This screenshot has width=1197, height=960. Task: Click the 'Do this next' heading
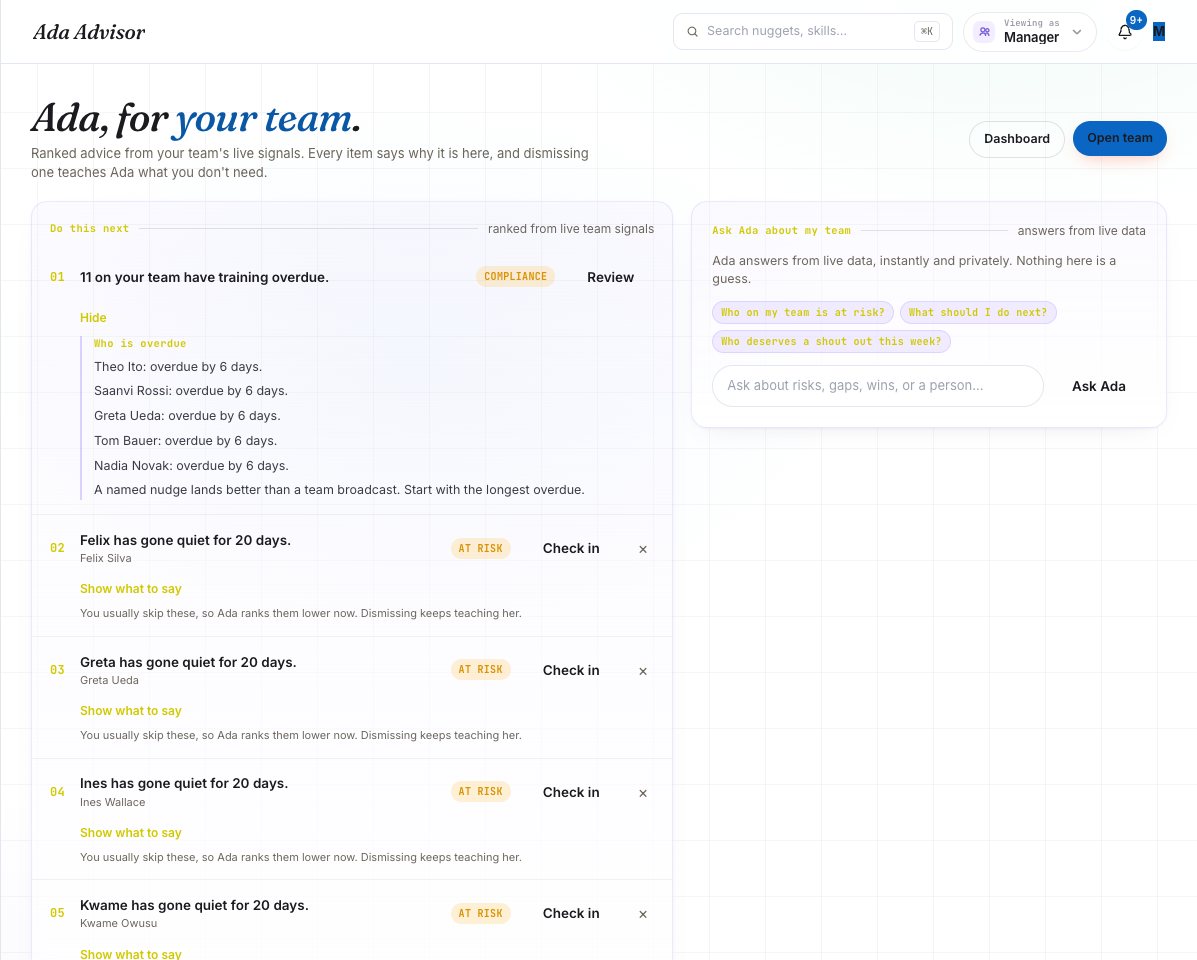tap(89, 228)
